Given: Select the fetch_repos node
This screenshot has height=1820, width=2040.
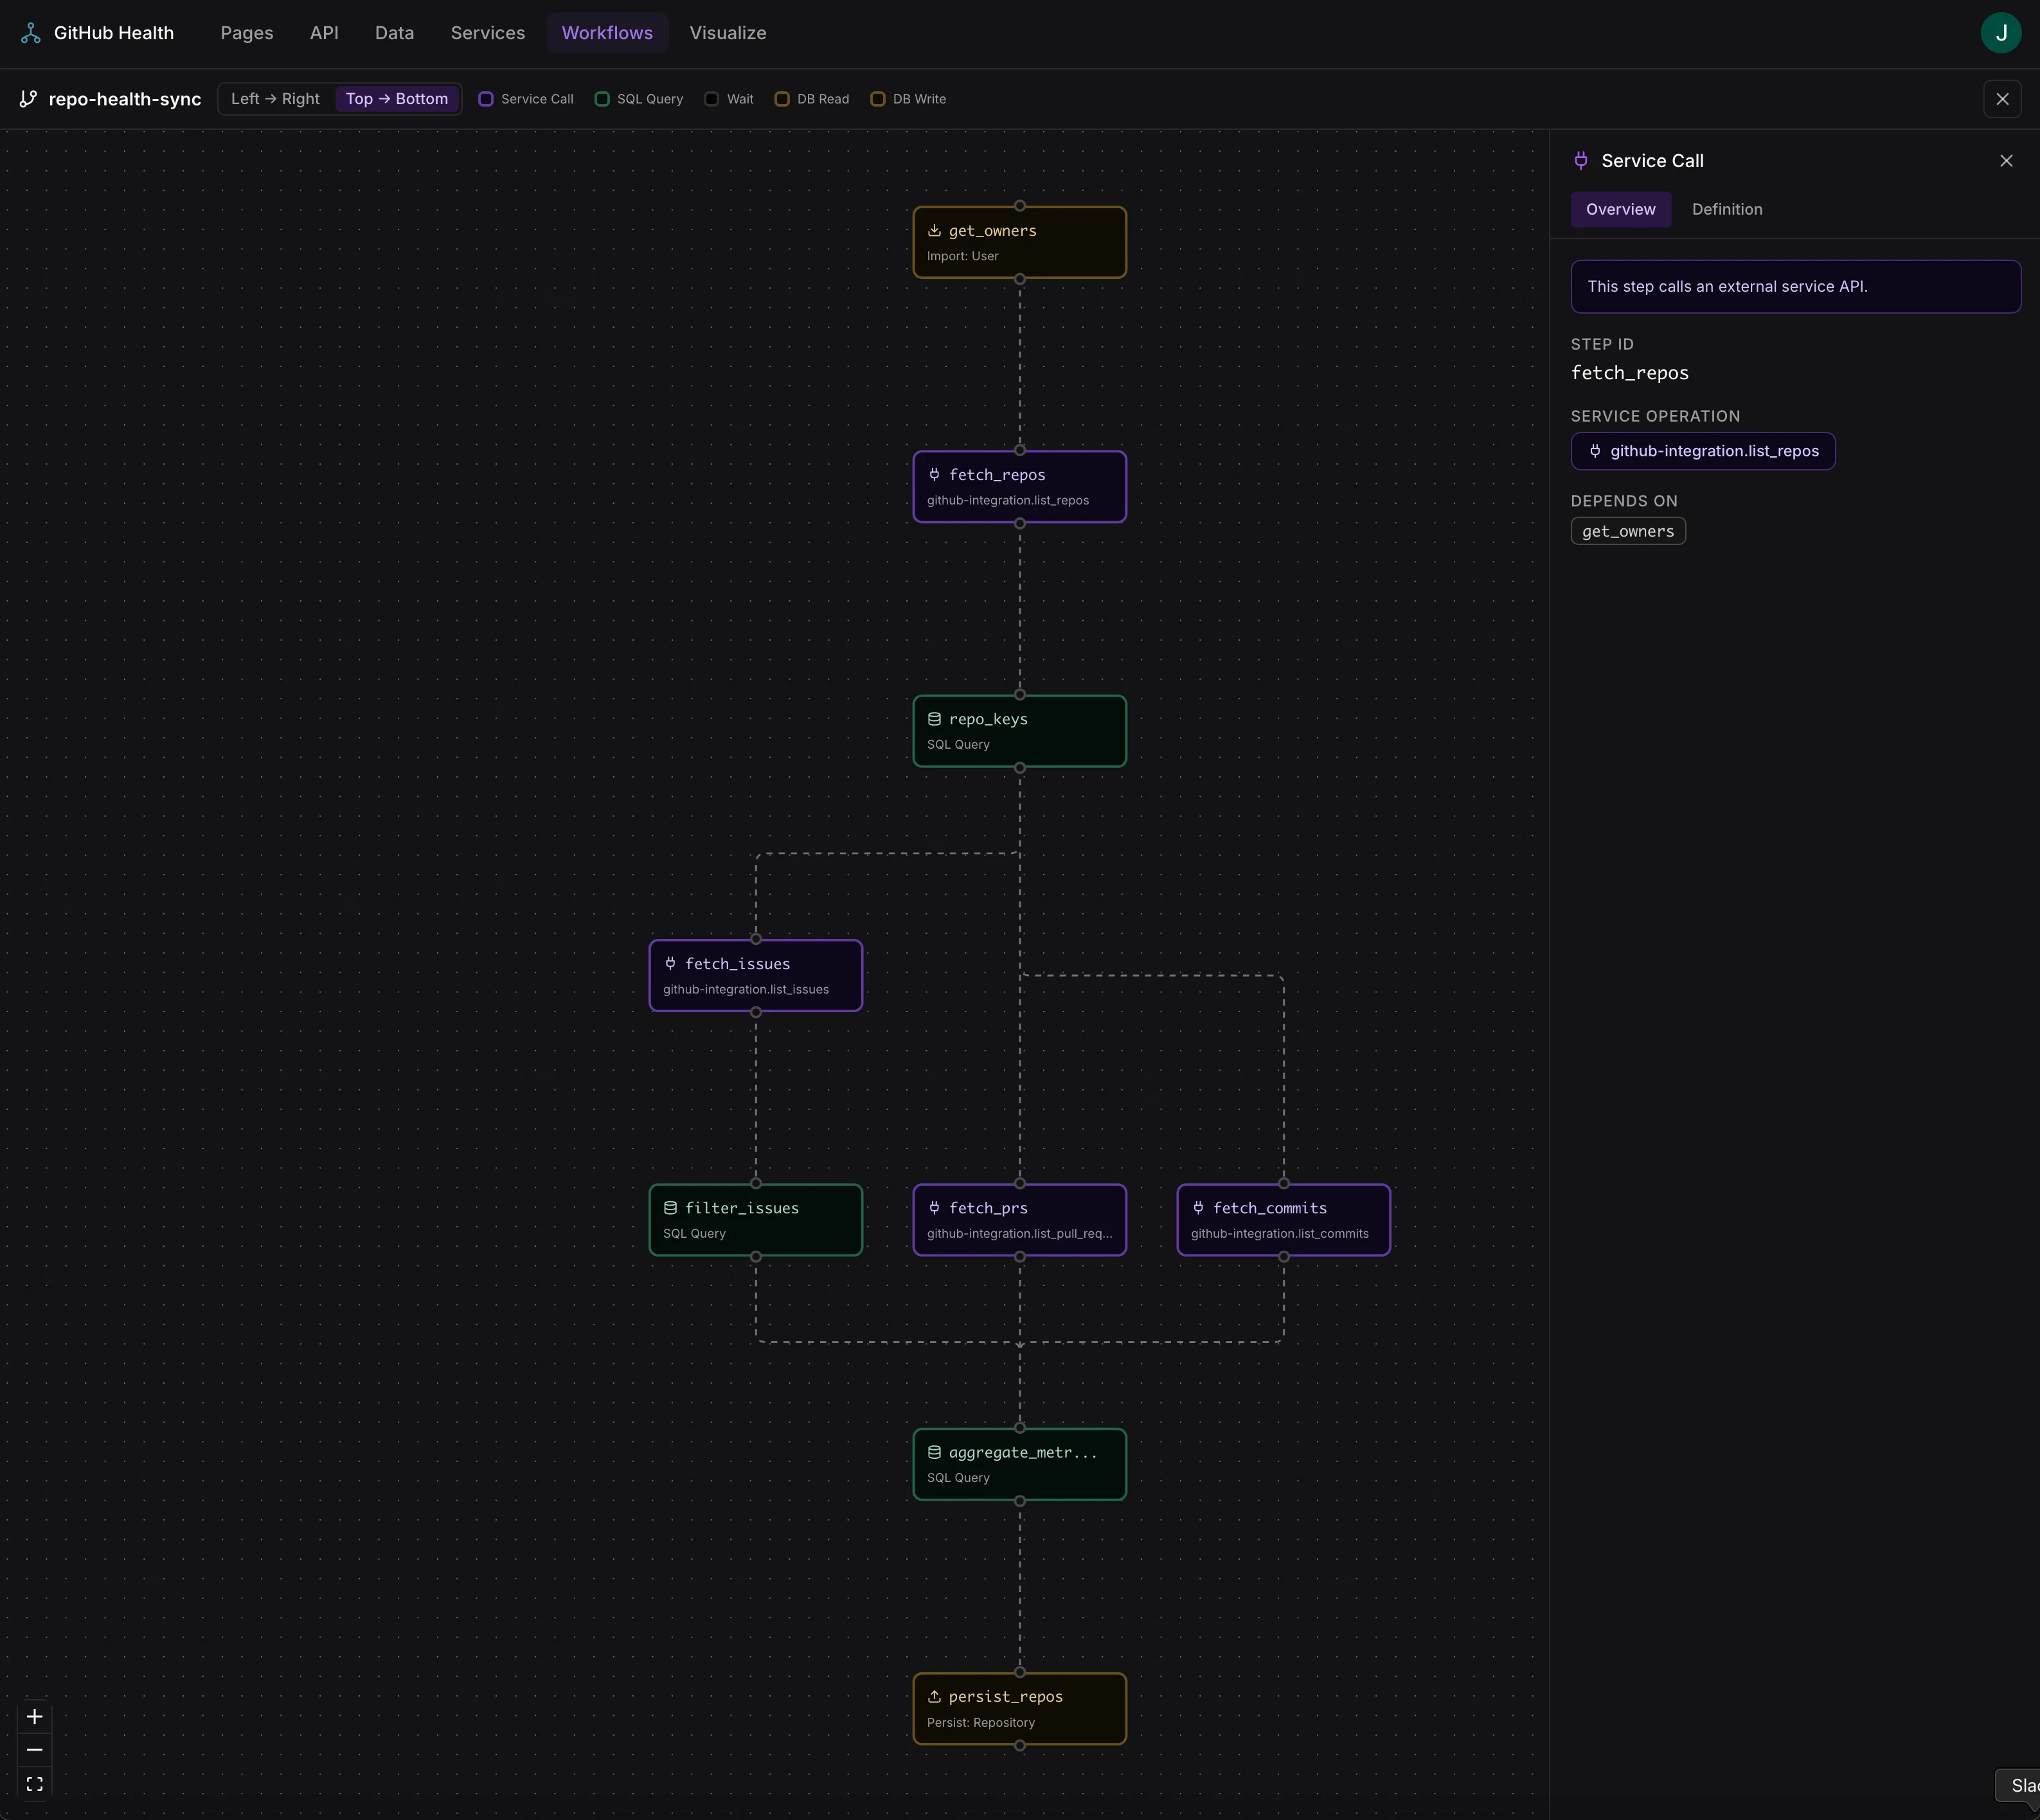Looking at the screenshot, I should [x=1019, y=487].
